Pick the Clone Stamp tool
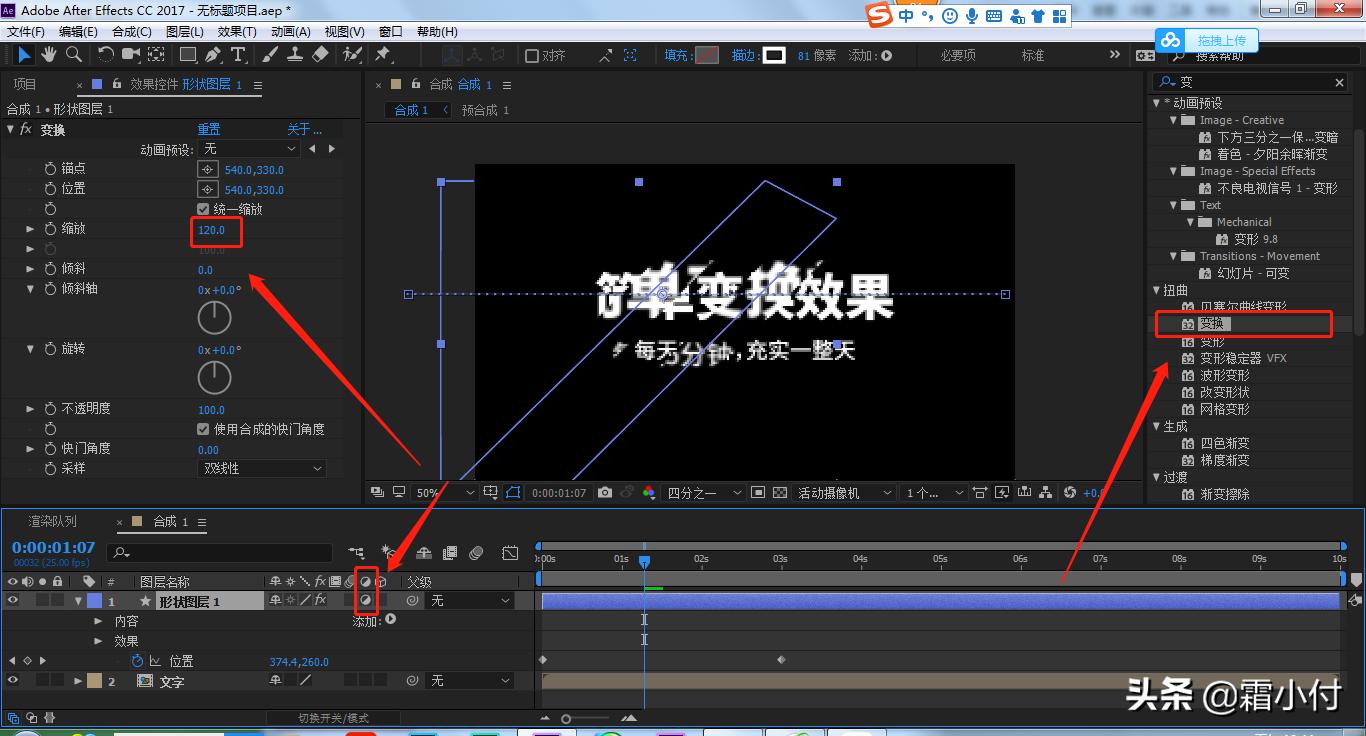Screen dimensions: 1366x736 pos(296,54)
